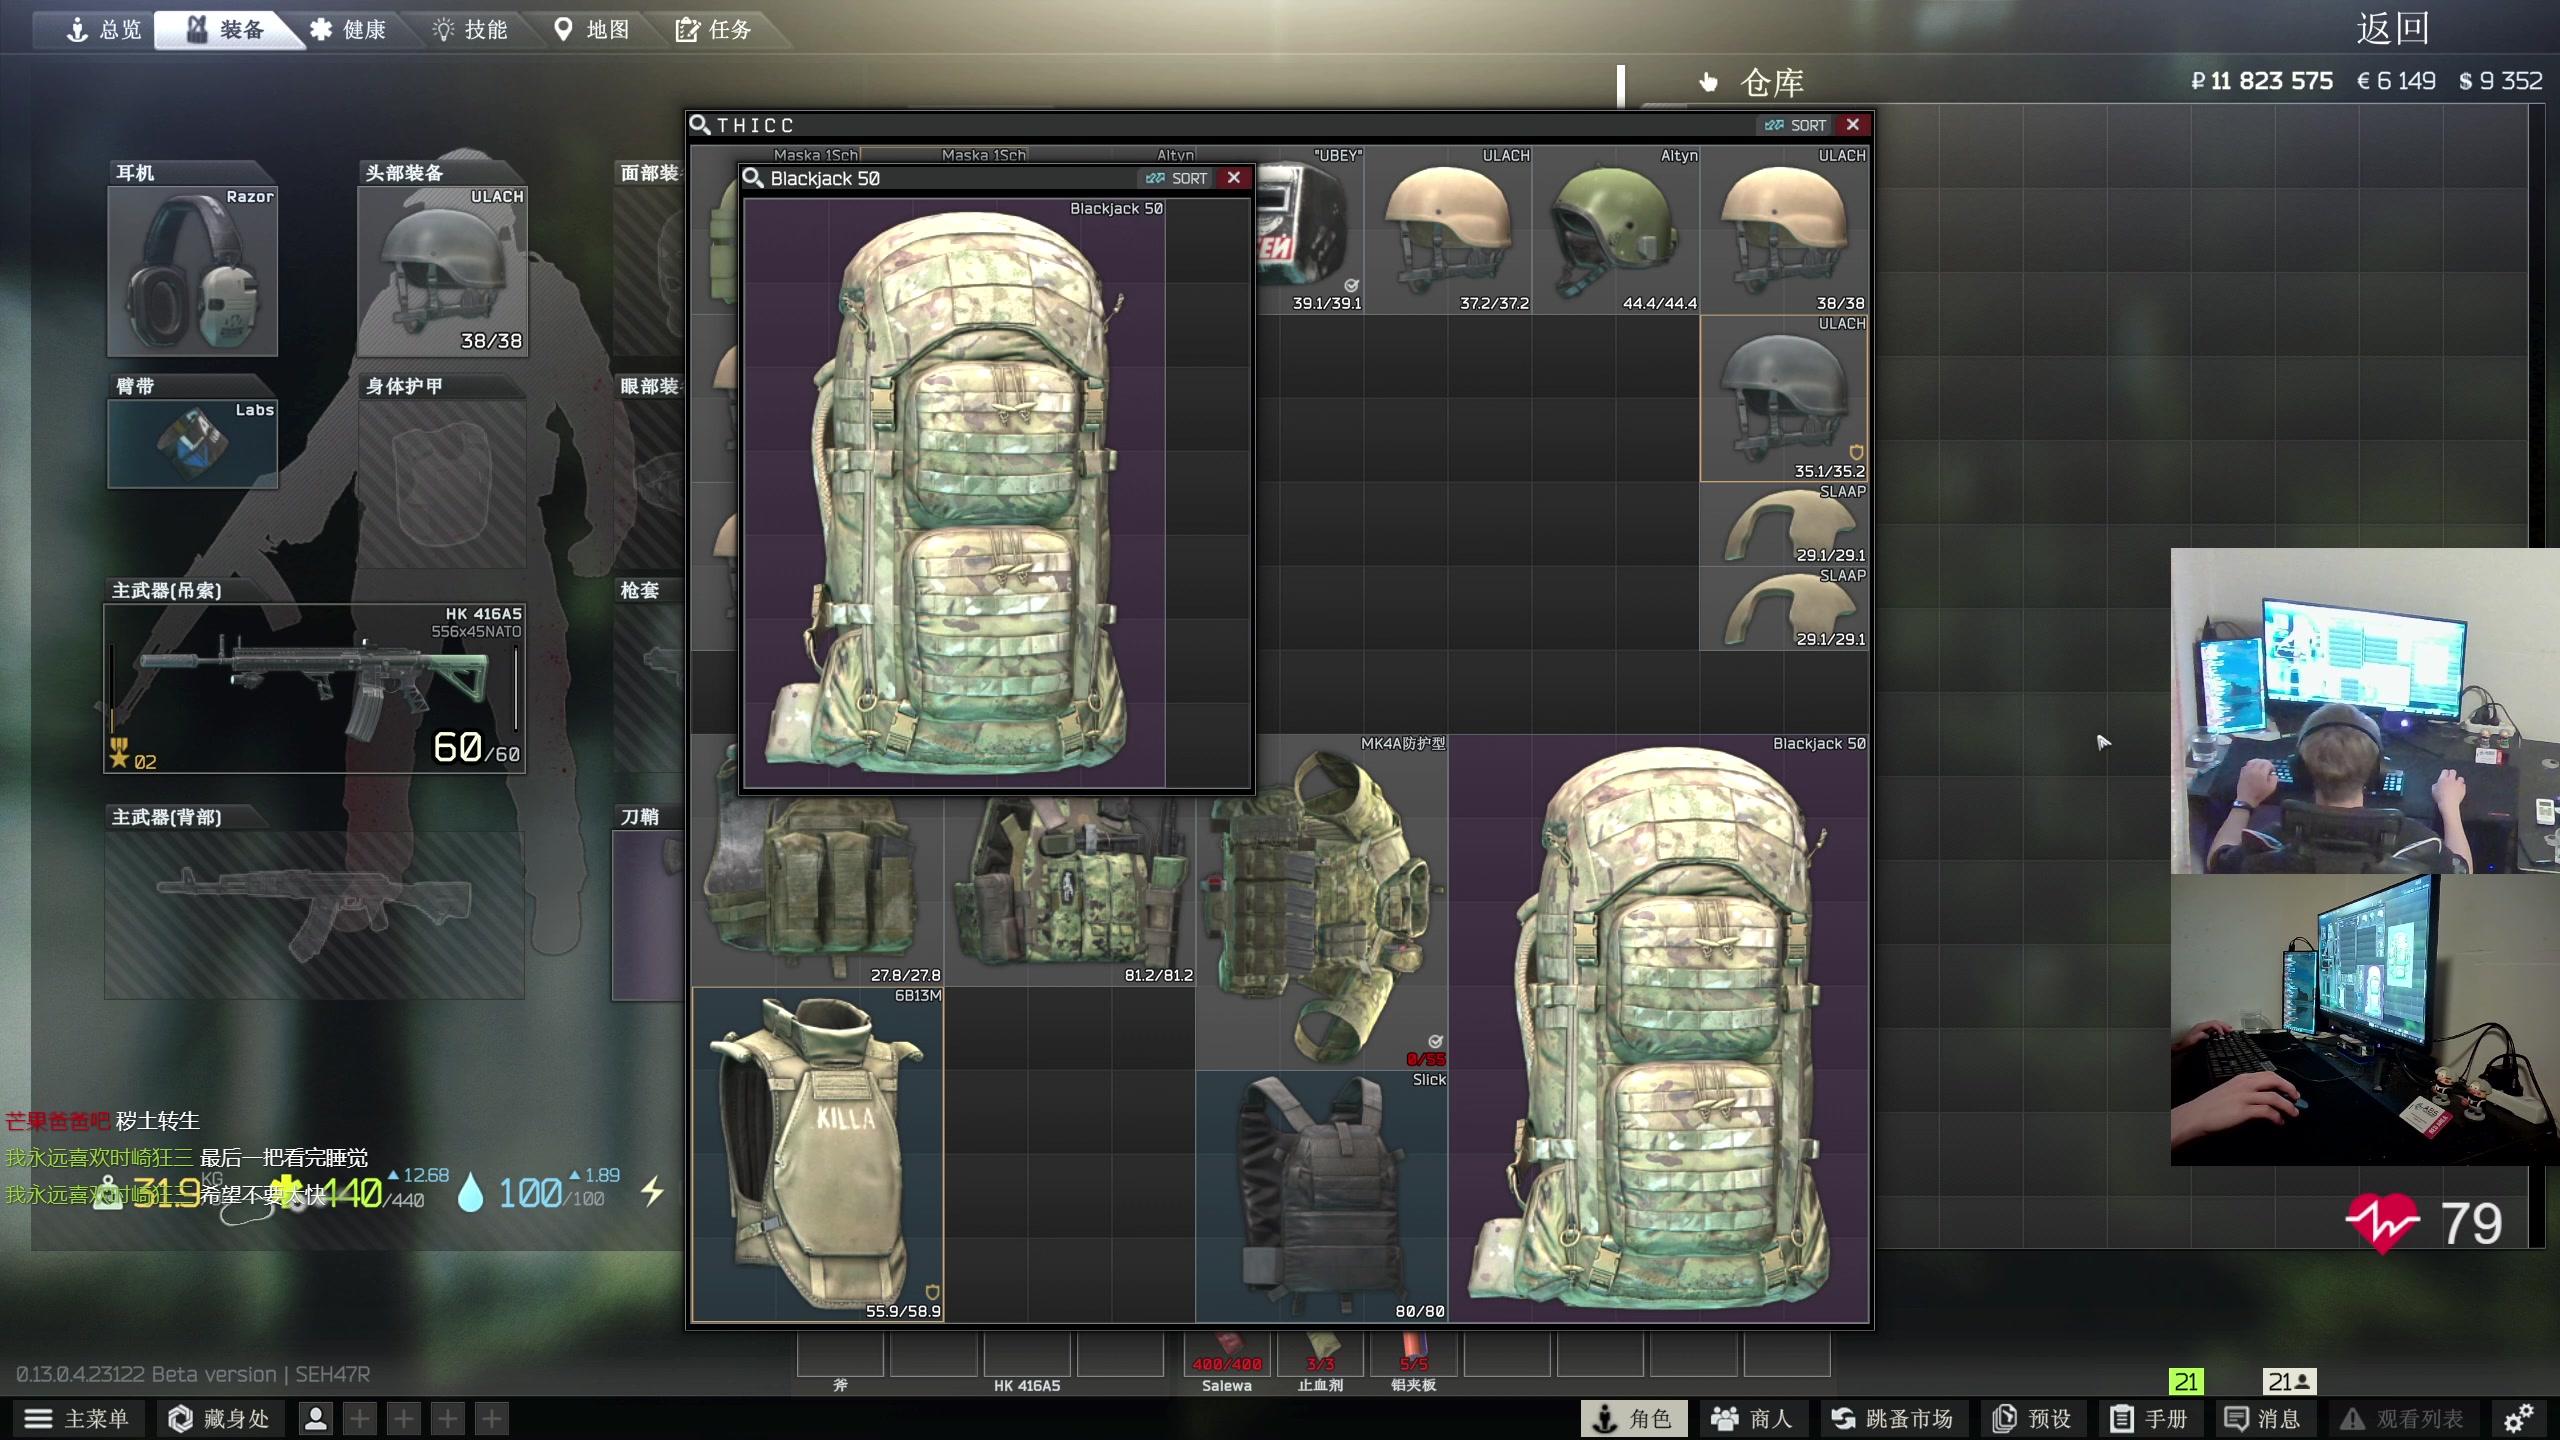2560x1440 pixels.
Task: Click the profile silhouette icon in bottom bar
Action: point(316,1418)
